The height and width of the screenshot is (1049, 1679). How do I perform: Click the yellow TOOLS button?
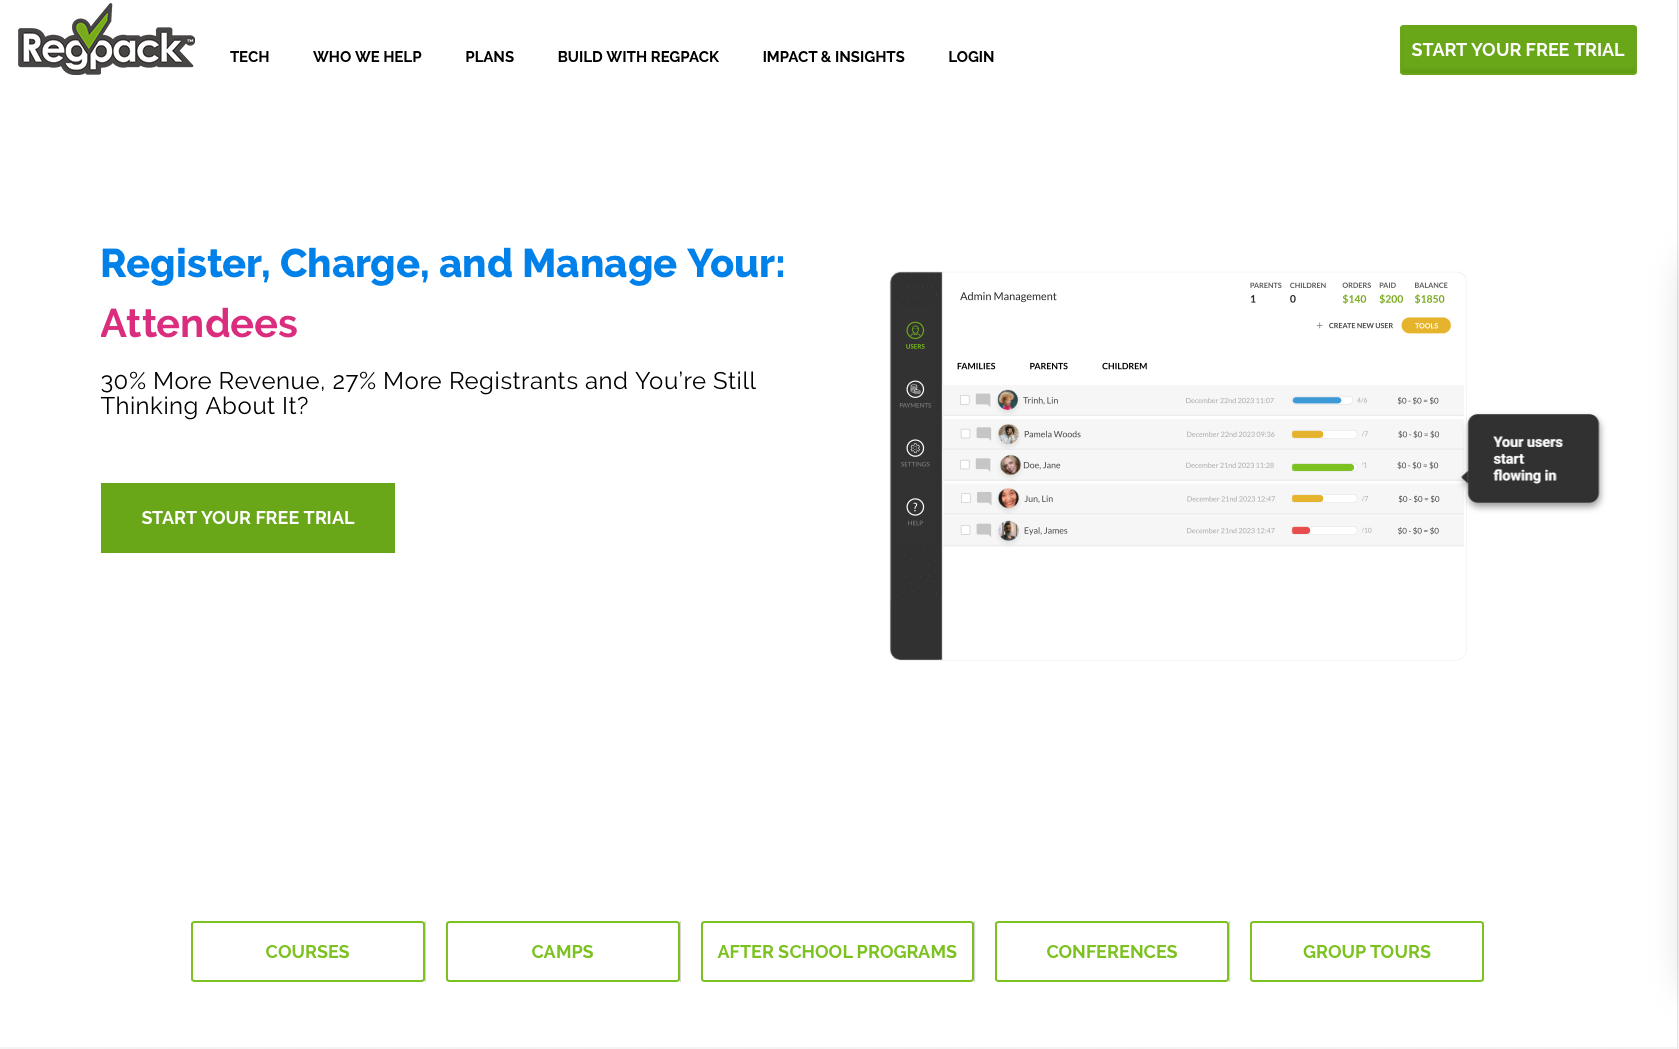tap(1426, 326)
